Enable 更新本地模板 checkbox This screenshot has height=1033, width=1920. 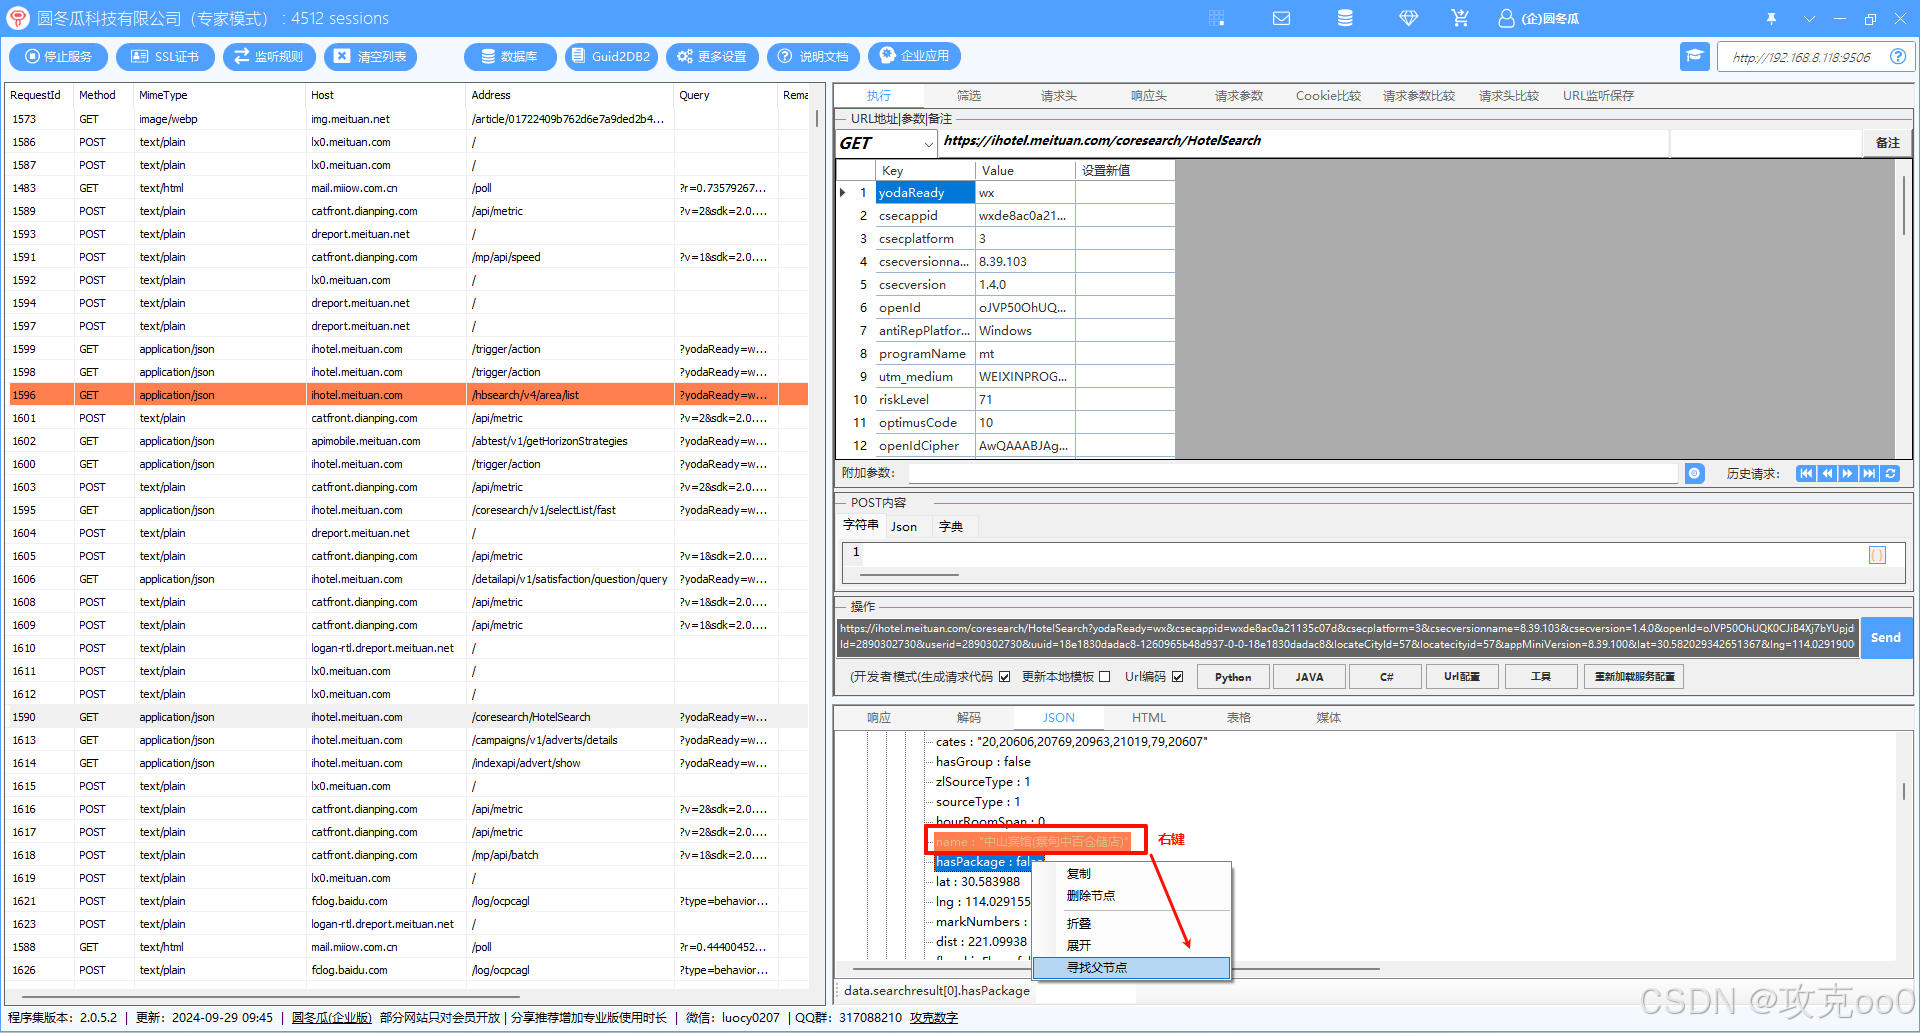[x=1104, y=677]
